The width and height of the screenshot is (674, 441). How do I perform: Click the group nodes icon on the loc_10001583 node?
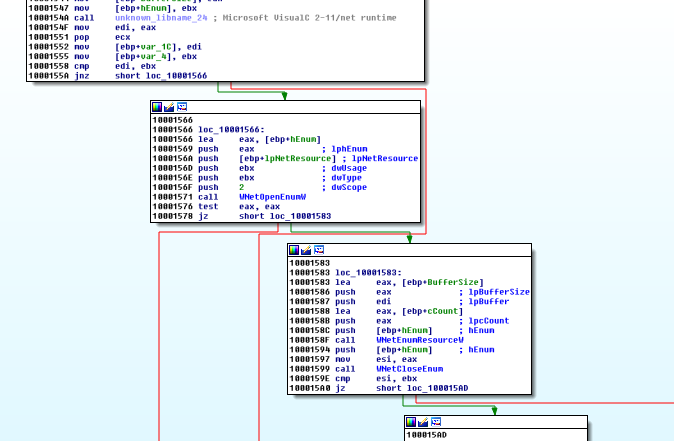pyautogui.click(x=319, y=249)
